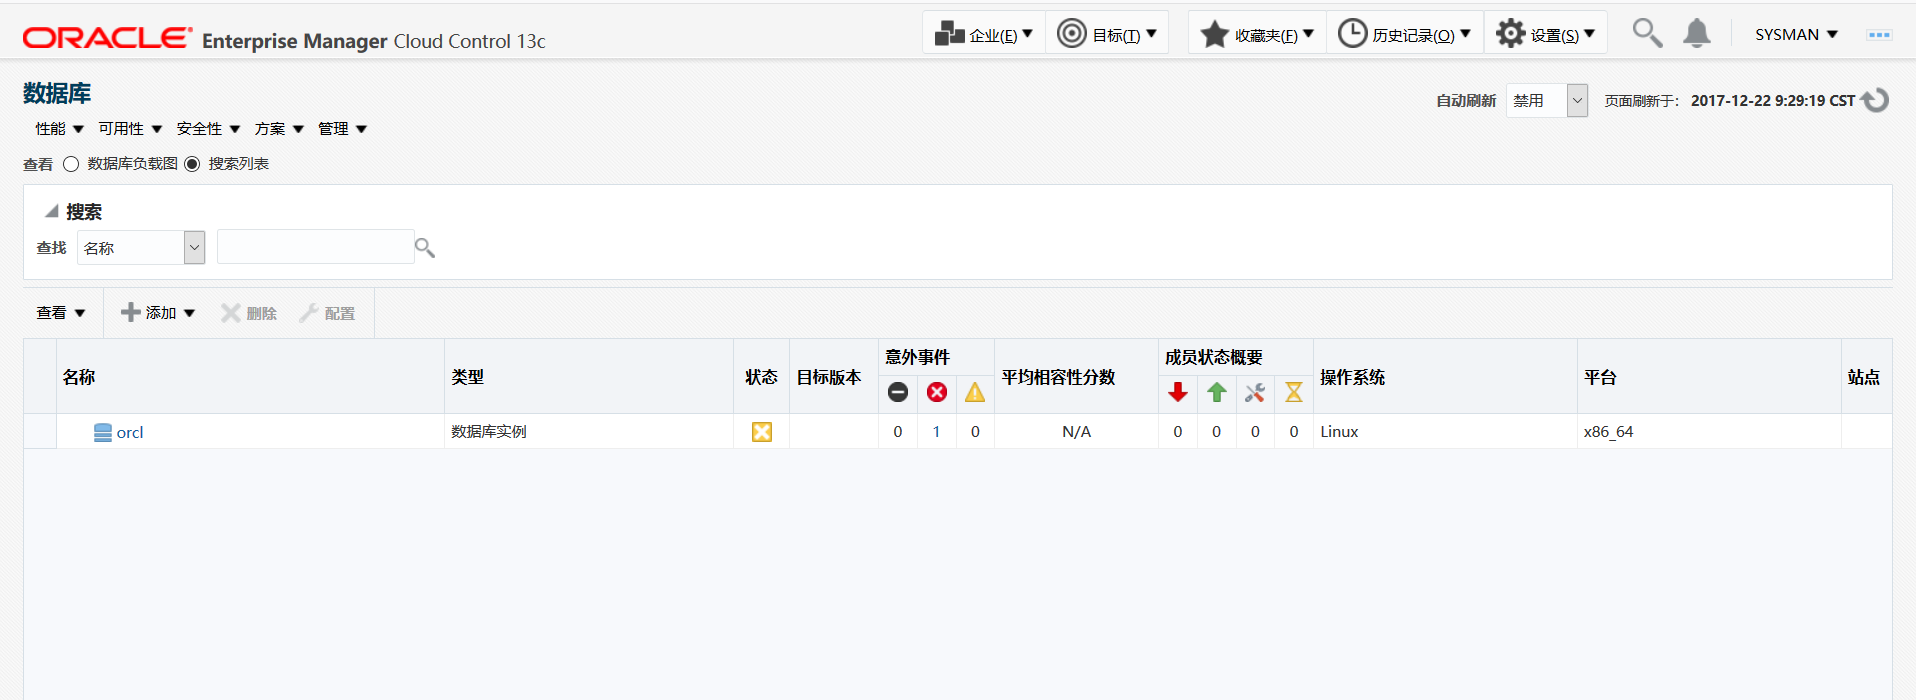
Task: Collapse the 搜索 section triangle
Action: (x=51, y=212)
